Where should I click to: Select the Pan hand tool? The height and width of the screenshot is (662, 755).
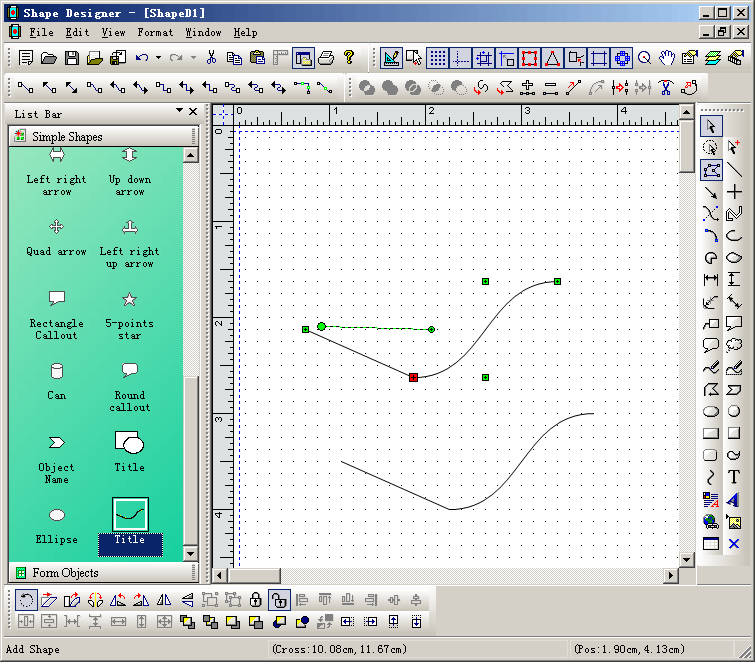667,58
